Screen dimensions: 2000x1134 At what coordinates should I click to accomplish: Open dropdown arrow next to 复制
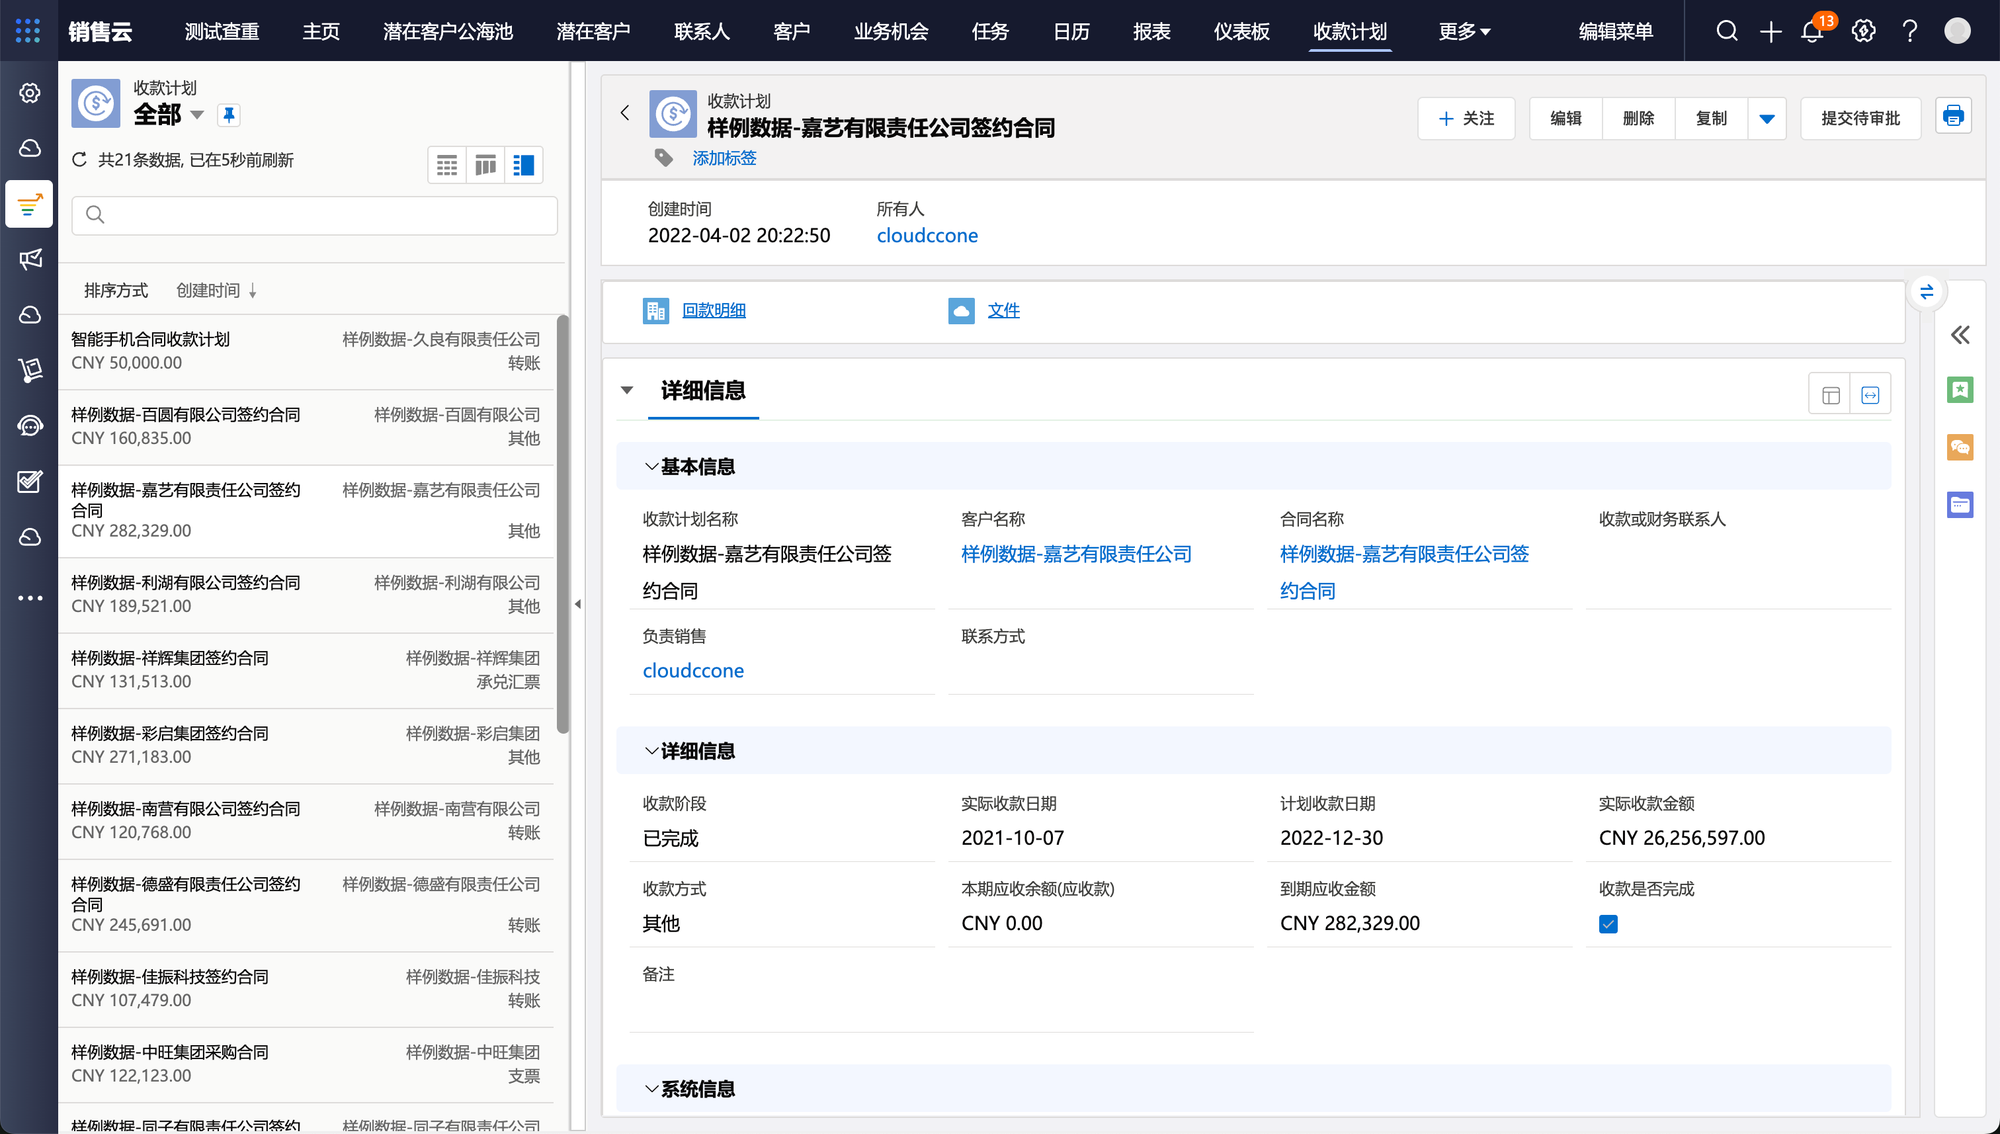[1767, 119]
